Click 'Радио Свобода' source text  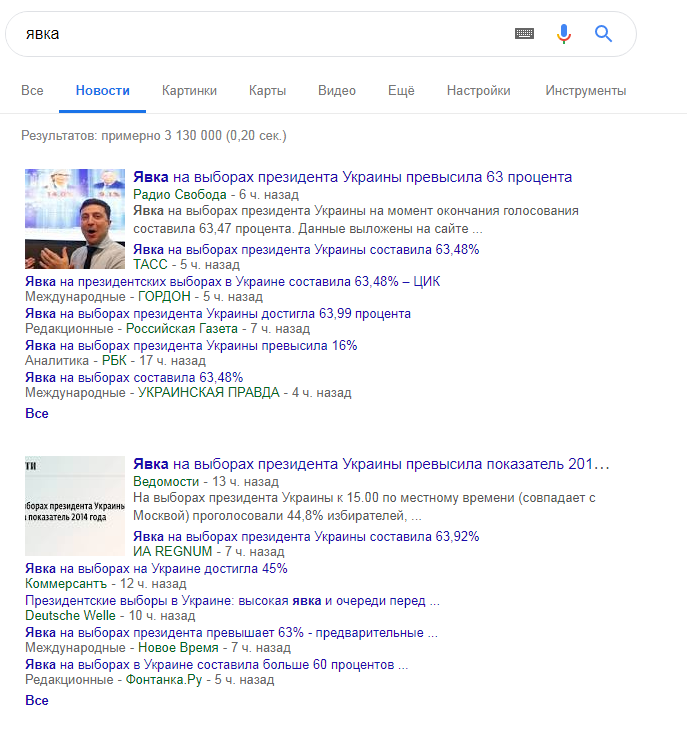[x=180, y=195]
